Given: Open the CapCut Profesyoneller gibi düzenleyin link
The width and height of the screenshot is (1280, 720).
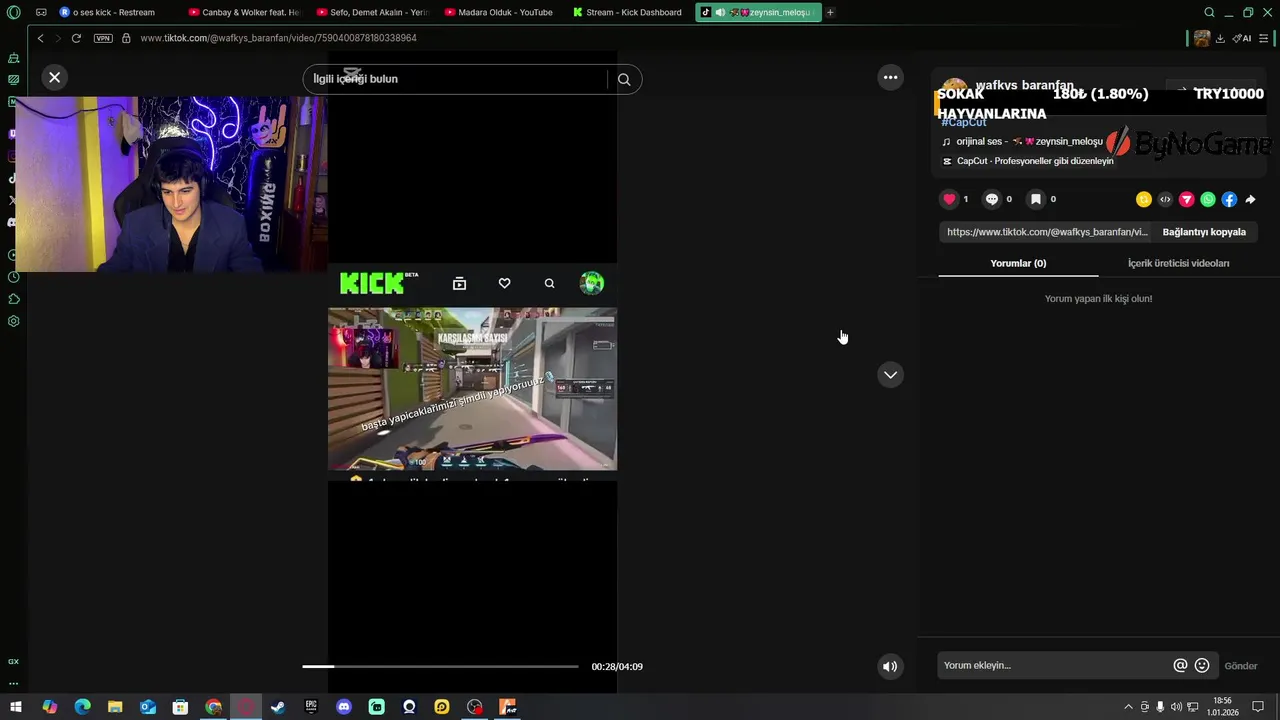Looking at the screenshot, I should click(1028, 161).
